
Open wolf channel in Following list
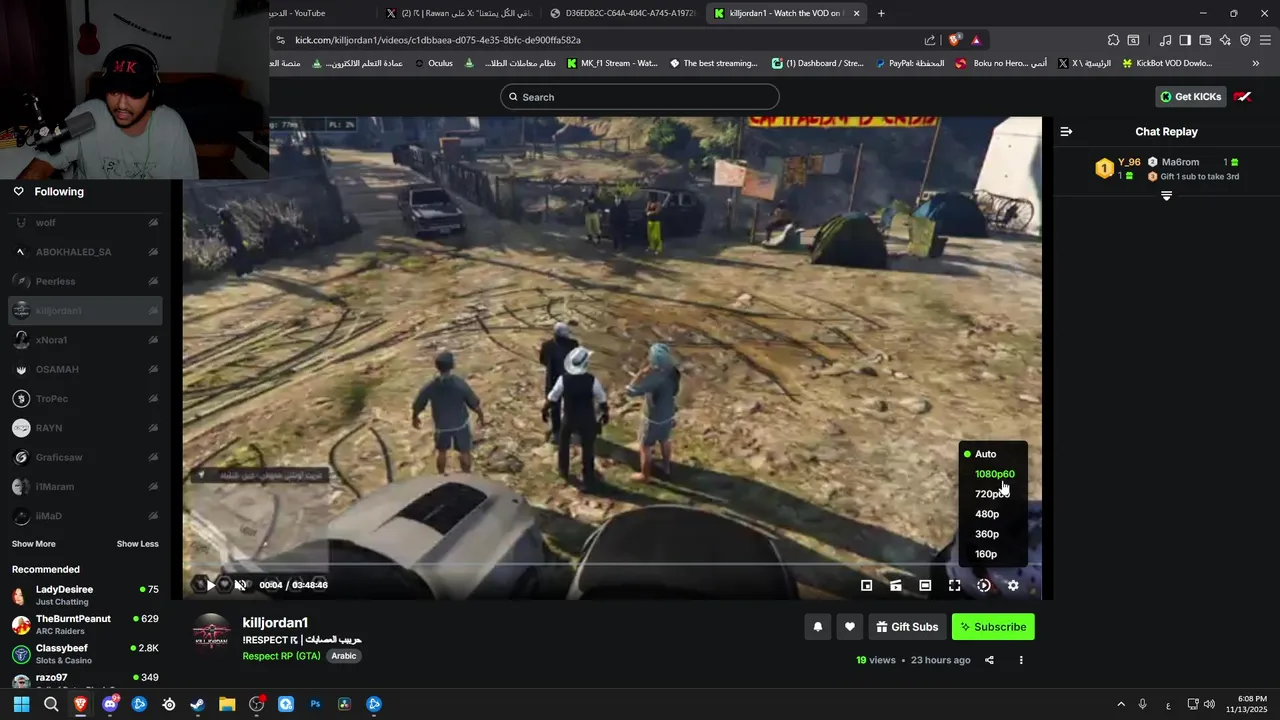(x=85, y=223)
